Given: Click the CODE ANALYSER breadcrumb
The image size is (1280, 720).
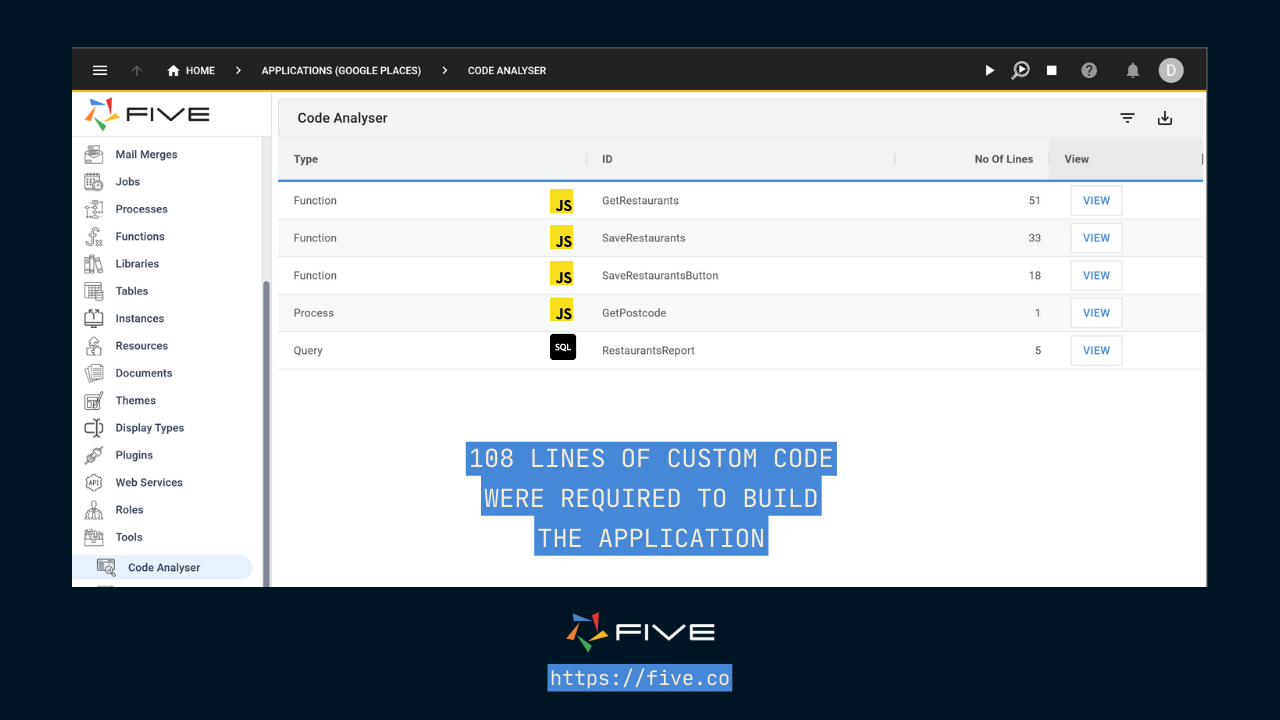Looking at the screenshot, I should [x=507, y=71].
